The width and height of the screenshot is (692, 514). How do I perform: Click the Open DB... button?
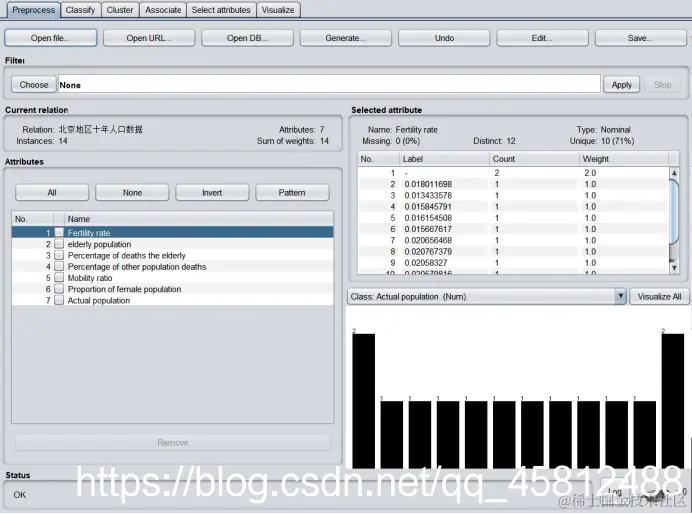247,38
